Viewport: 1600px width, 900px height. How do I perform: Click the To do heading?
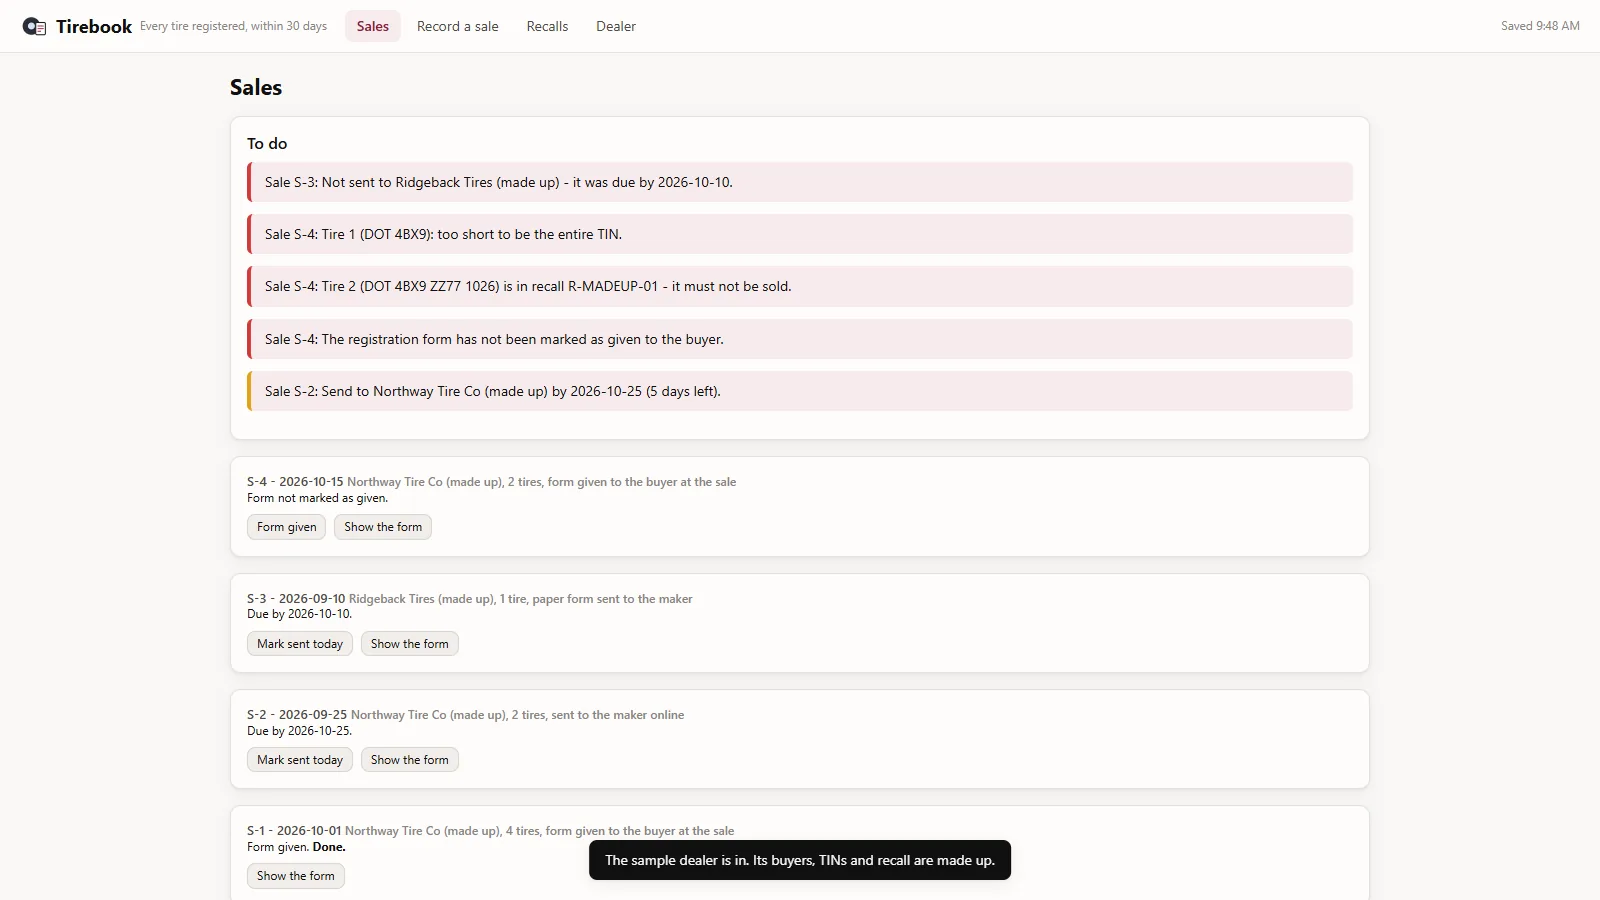pos(267,144)
